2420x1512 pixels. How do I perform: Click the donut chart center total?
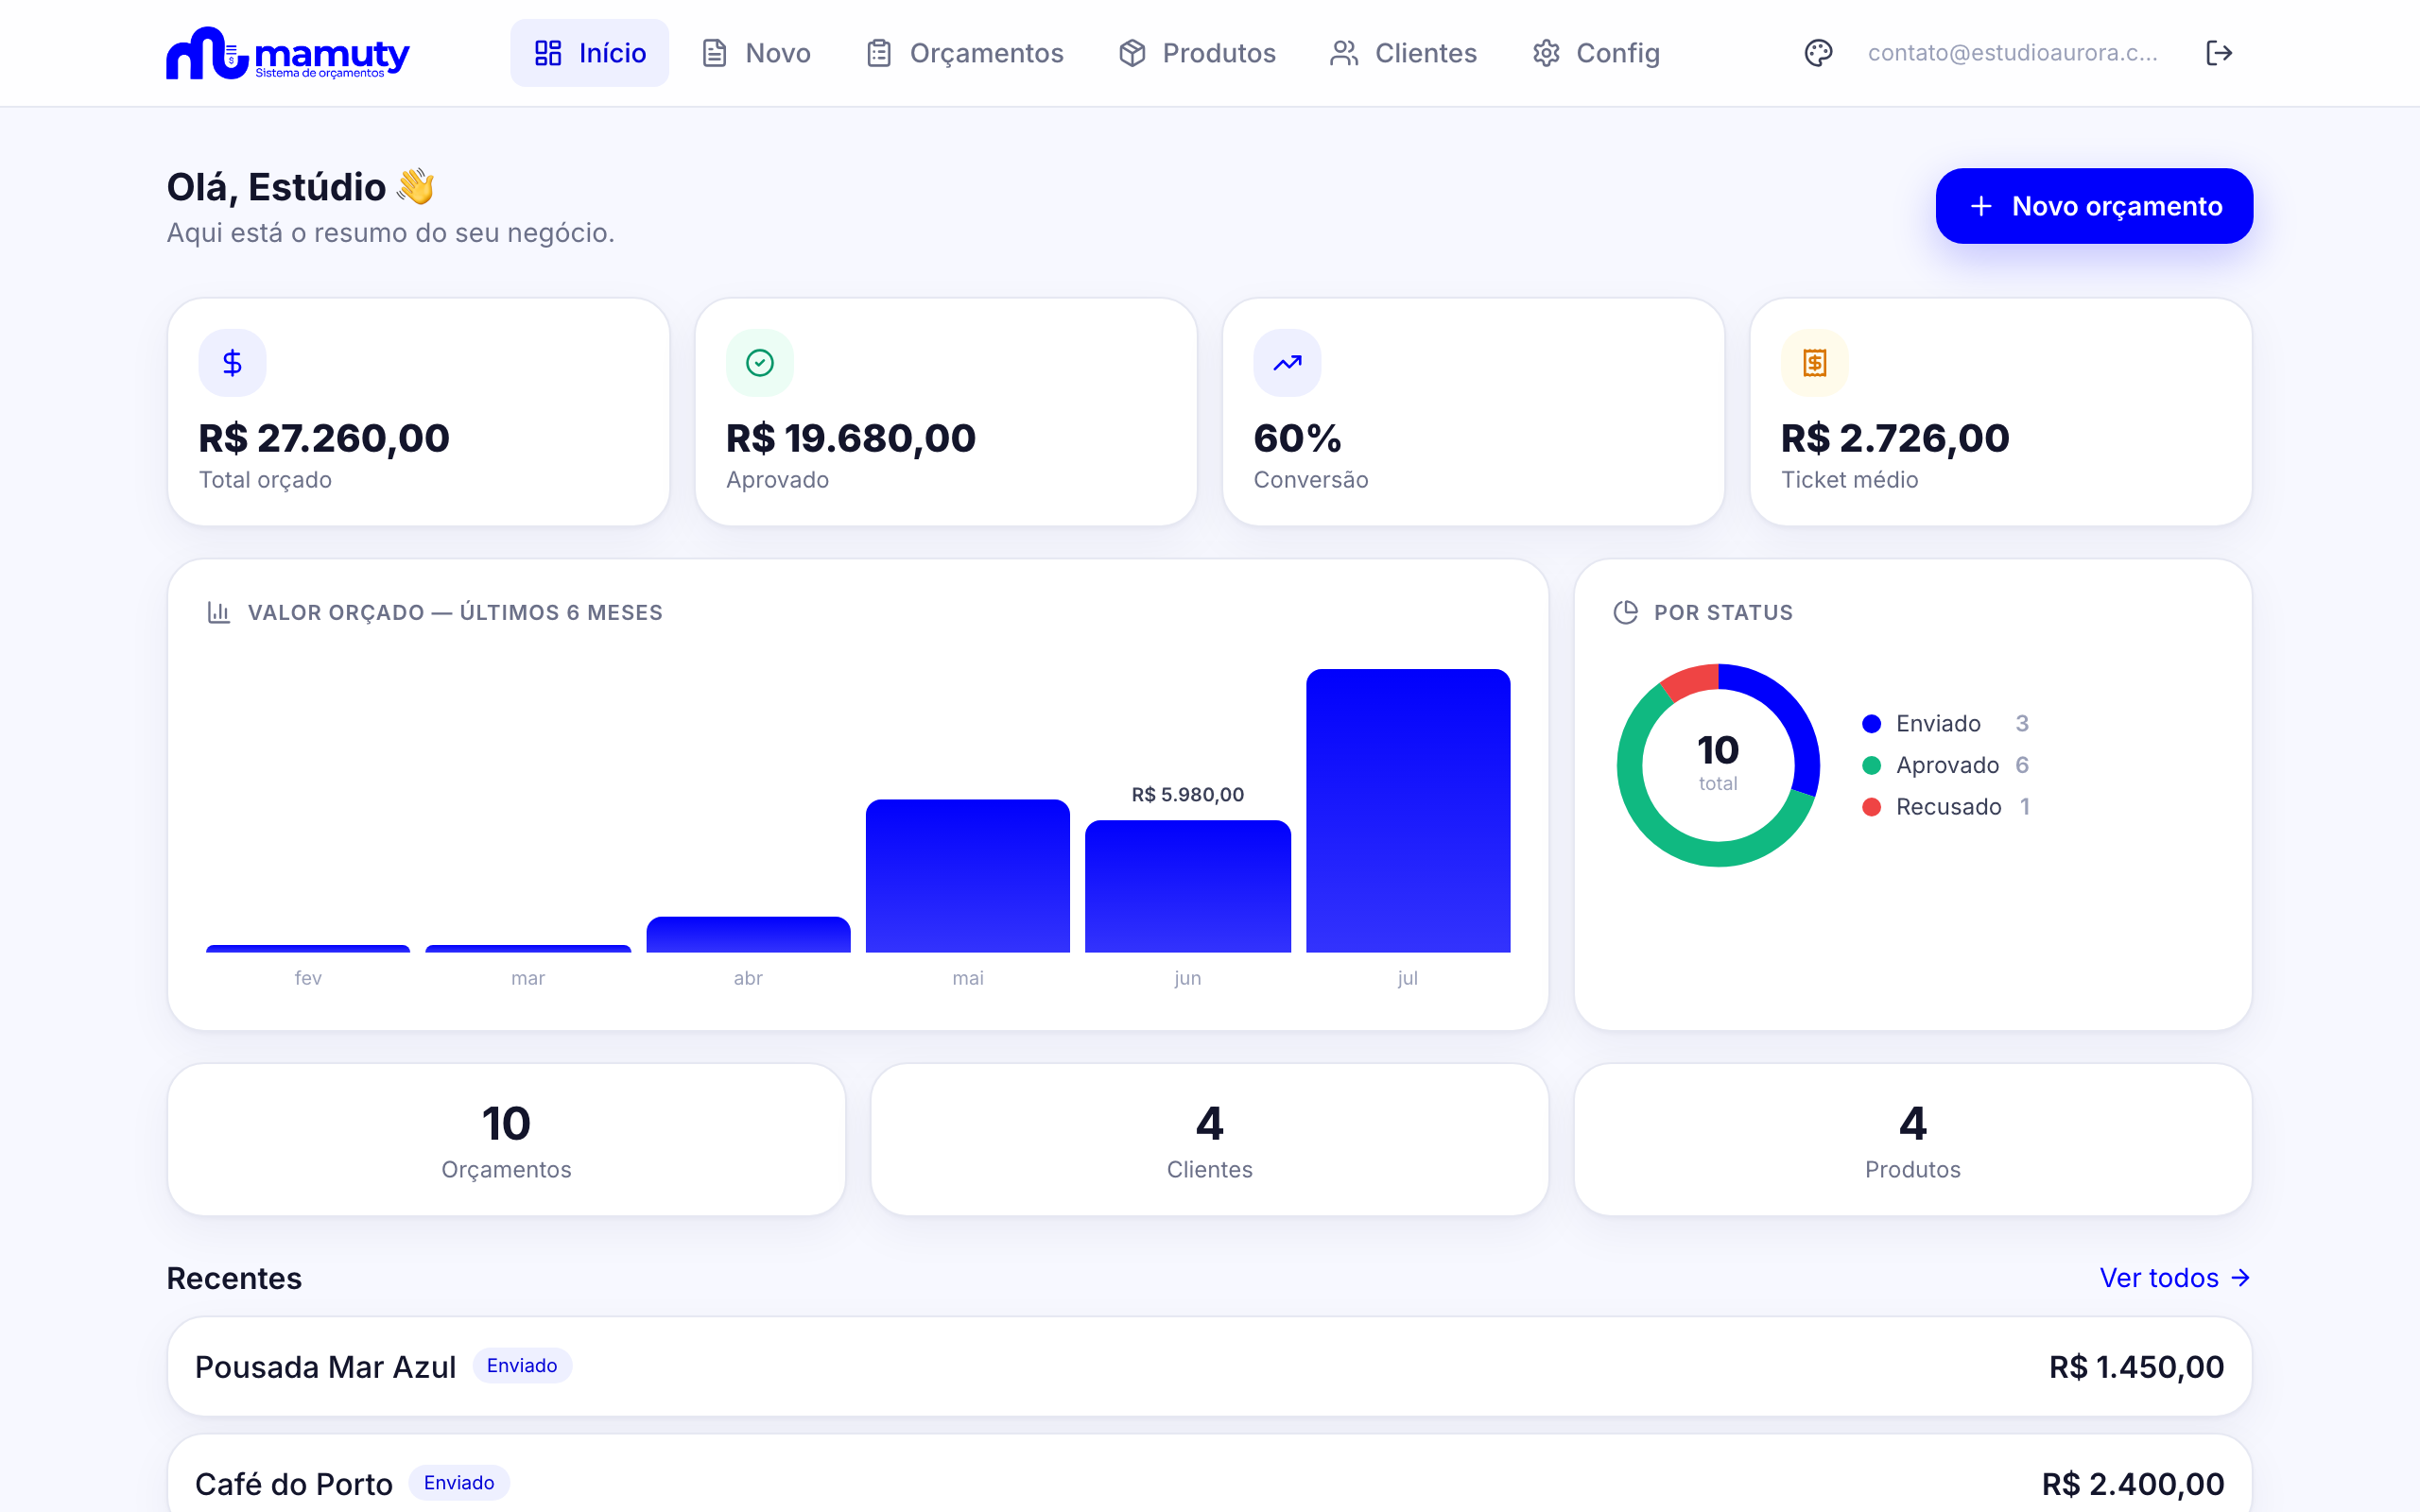coord(1718,763)
